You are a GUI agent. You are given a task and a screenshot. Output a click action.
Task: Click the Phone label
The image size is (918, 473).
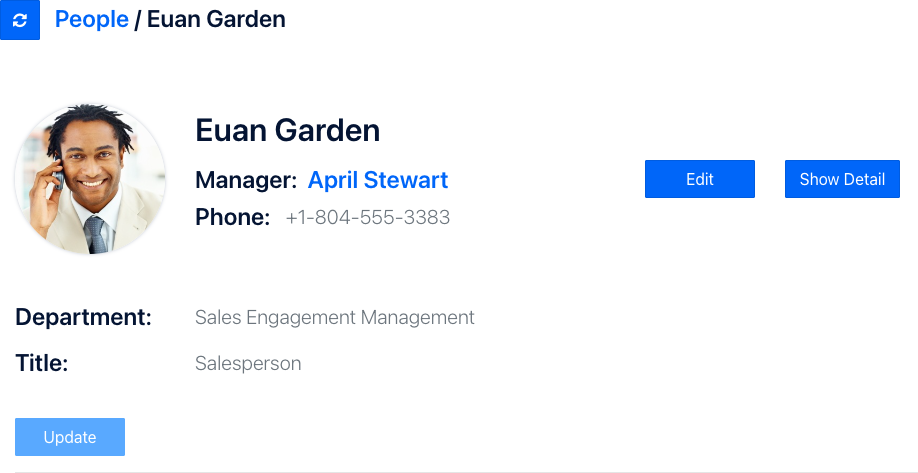click(x=232, y=217)
